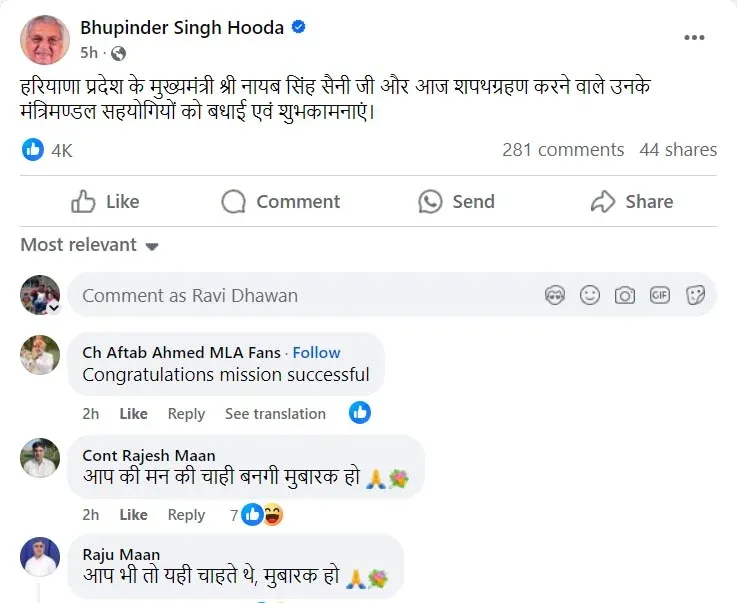This screenshot has width=737, height=603.
Task: See translation of Aftab Ahmed's comment
Action: 275,414
